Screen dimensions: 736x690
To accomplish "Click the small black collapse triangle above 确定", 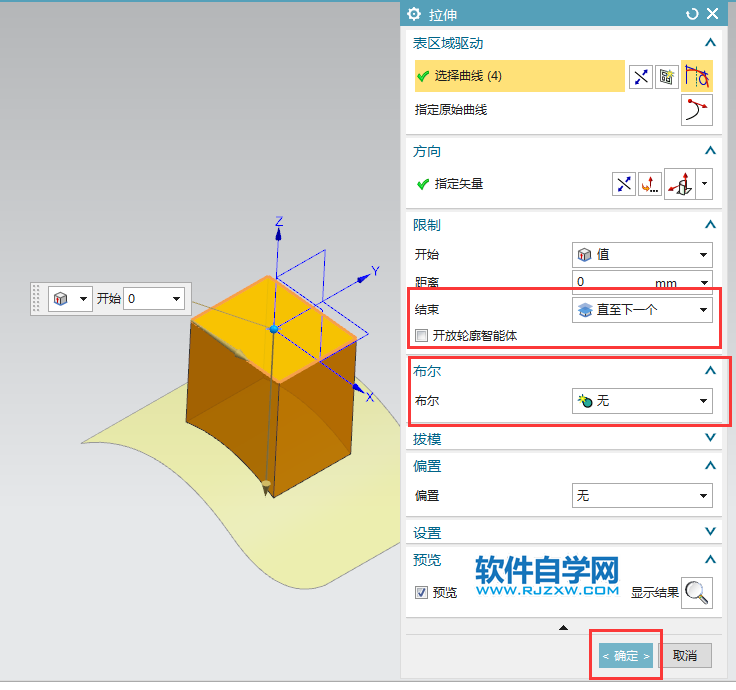I will pos(563,628).
